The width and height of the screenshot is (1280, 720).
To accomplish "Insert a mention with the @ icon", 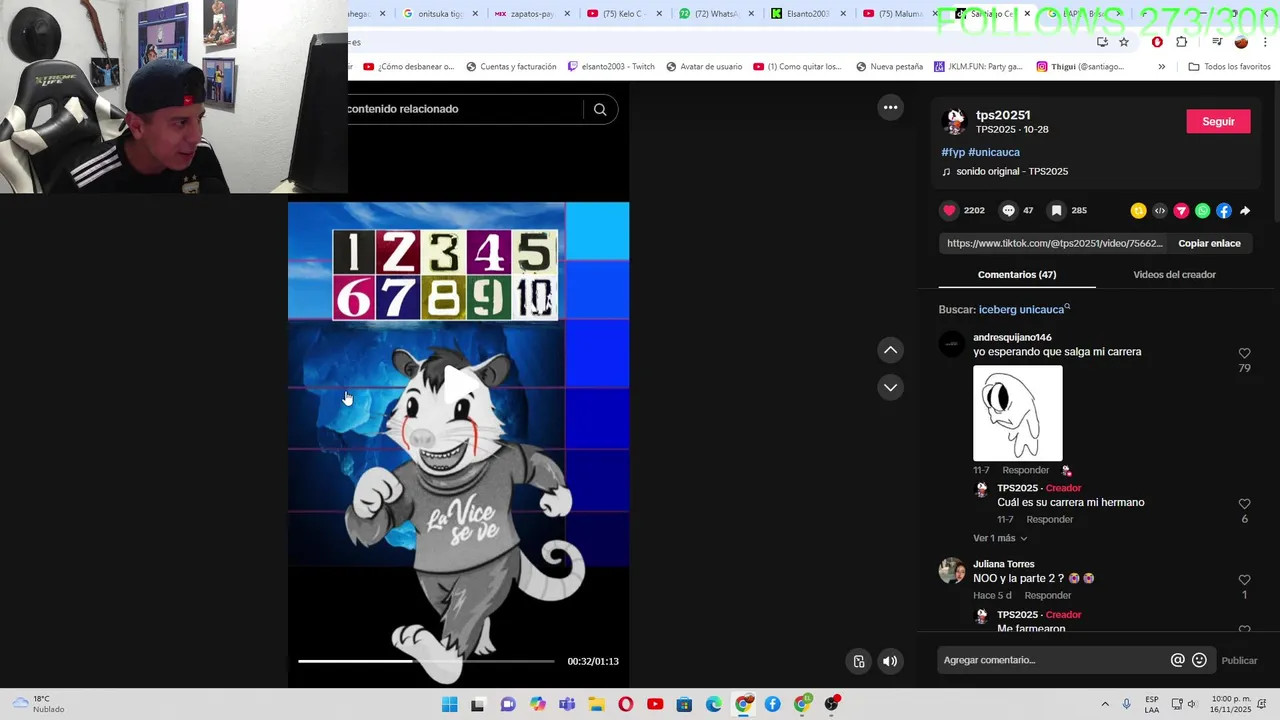I will [x=1178, y=660].
